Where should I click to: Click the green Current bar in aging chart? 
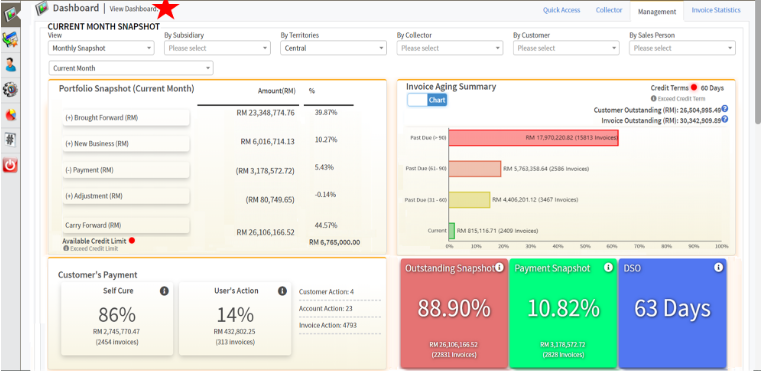coord(452,231)
